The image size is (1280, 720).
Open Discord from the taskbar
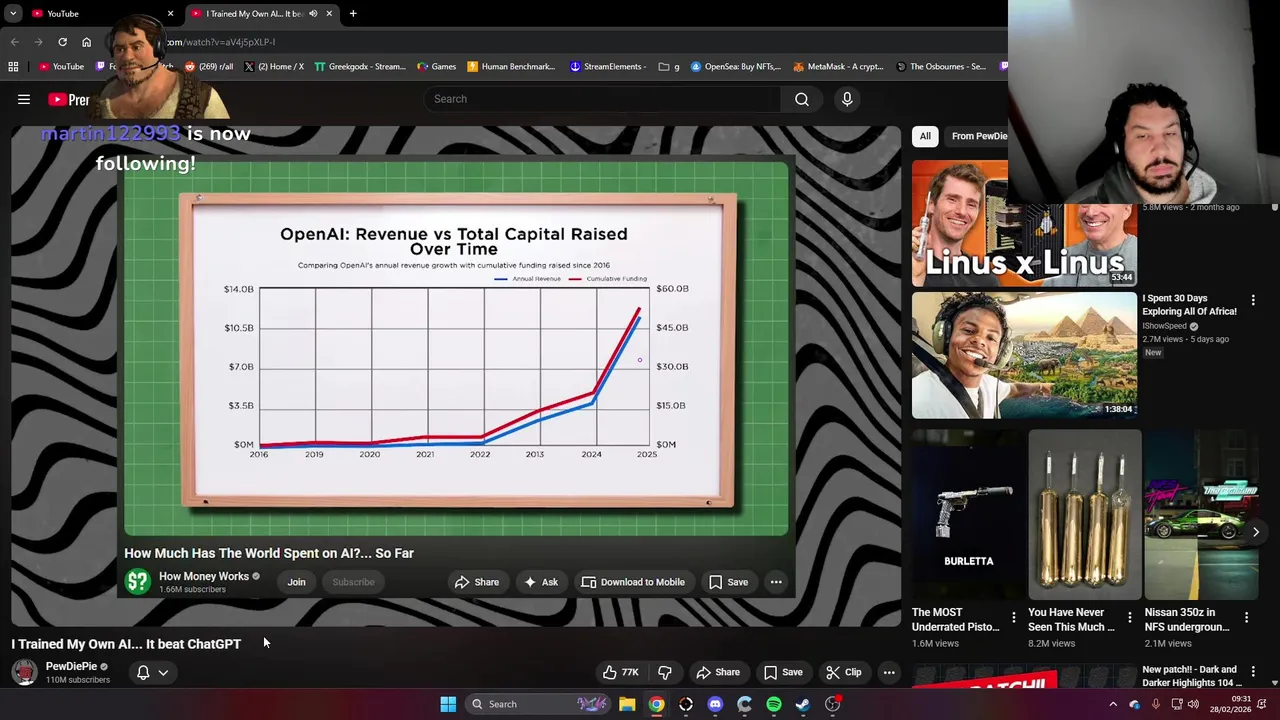pyautogui.click(x=715, y=704)
